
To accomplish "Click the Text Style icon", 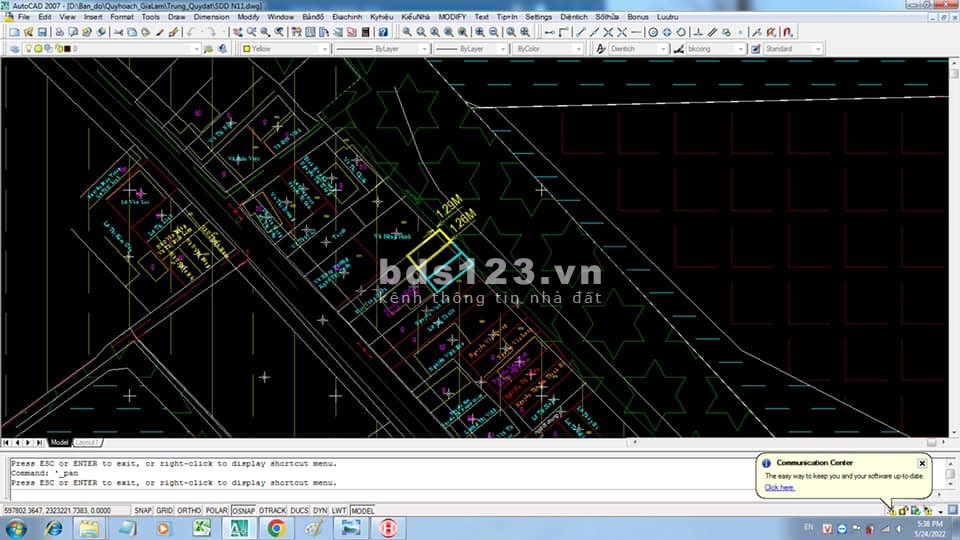I will click(601, 48).
